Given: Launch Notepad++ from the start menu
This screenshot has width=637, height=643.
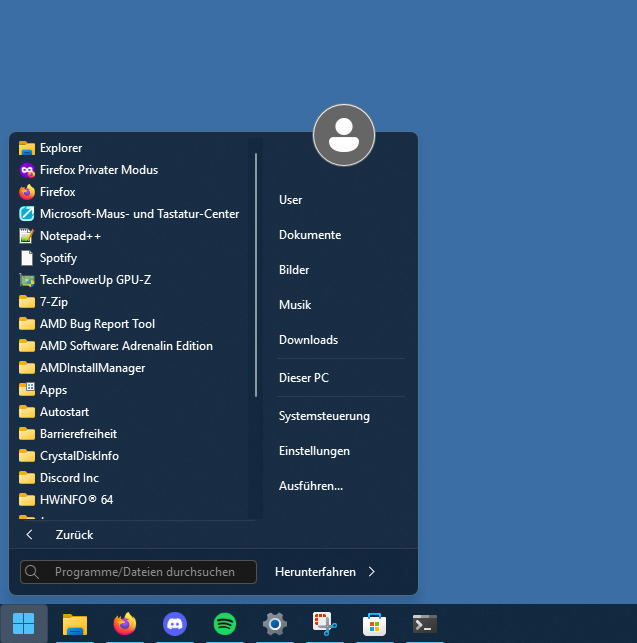Looking at the screenshot, I should (x=70, y=236).
